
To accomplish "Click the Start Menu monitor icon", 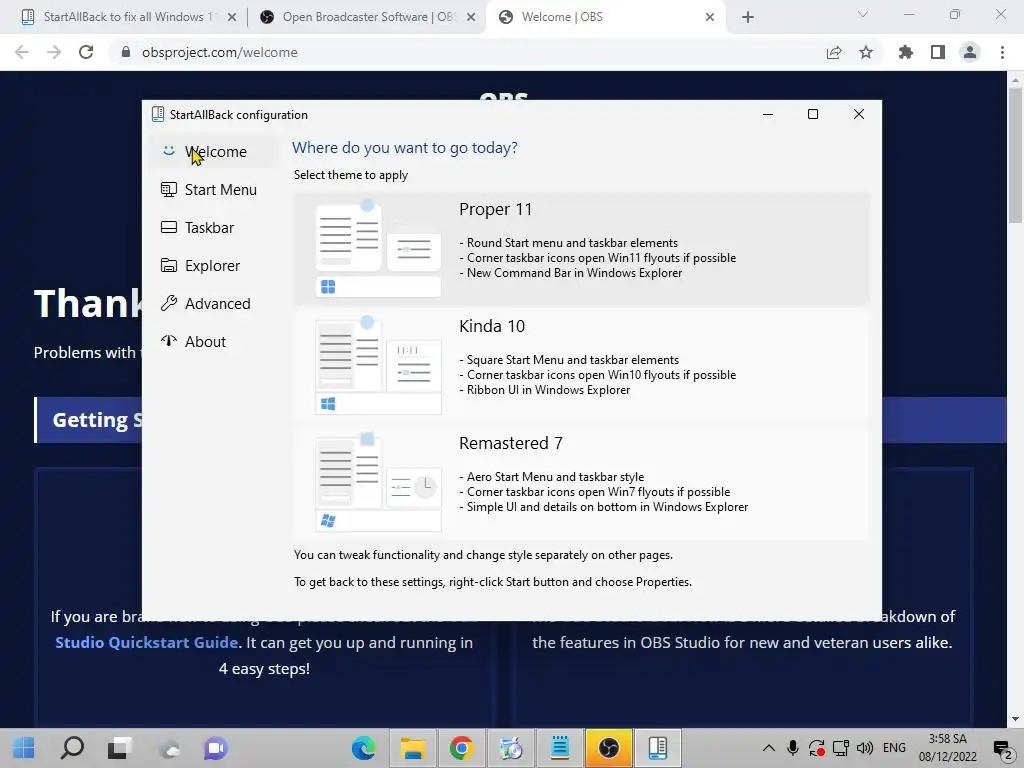I will click(168, 189).
